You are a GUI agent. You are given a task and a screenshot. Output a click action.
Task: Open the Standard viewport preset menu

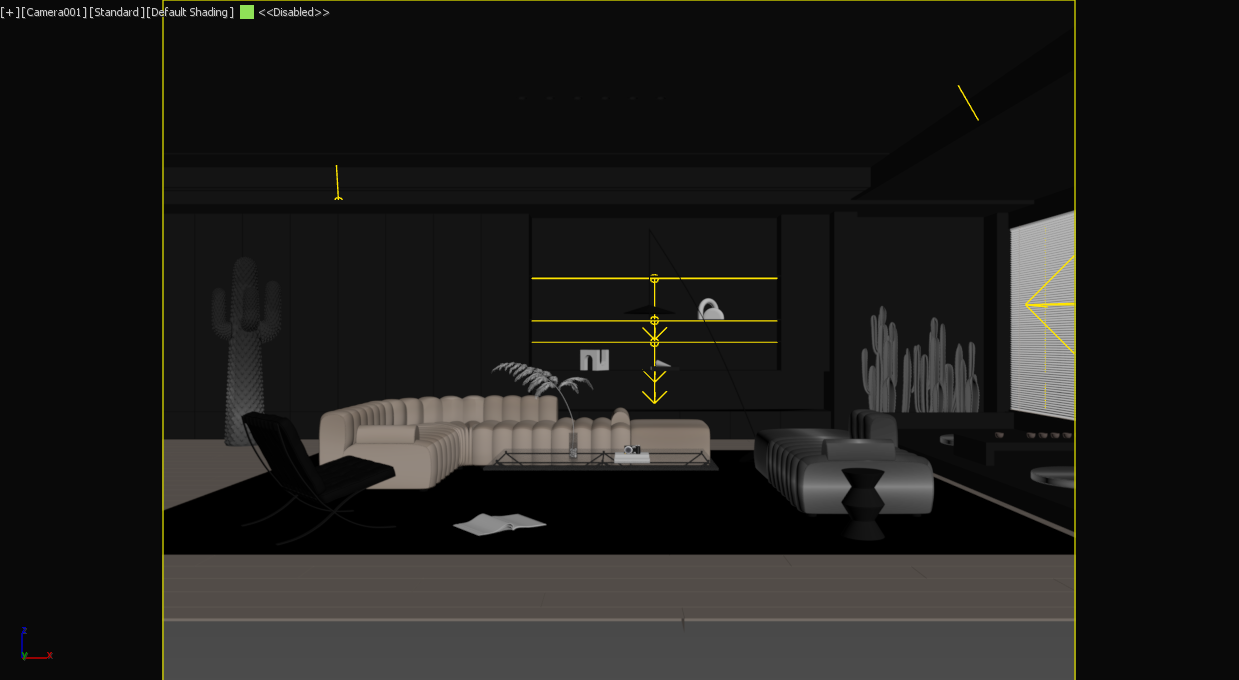click(x=116, y=13)
